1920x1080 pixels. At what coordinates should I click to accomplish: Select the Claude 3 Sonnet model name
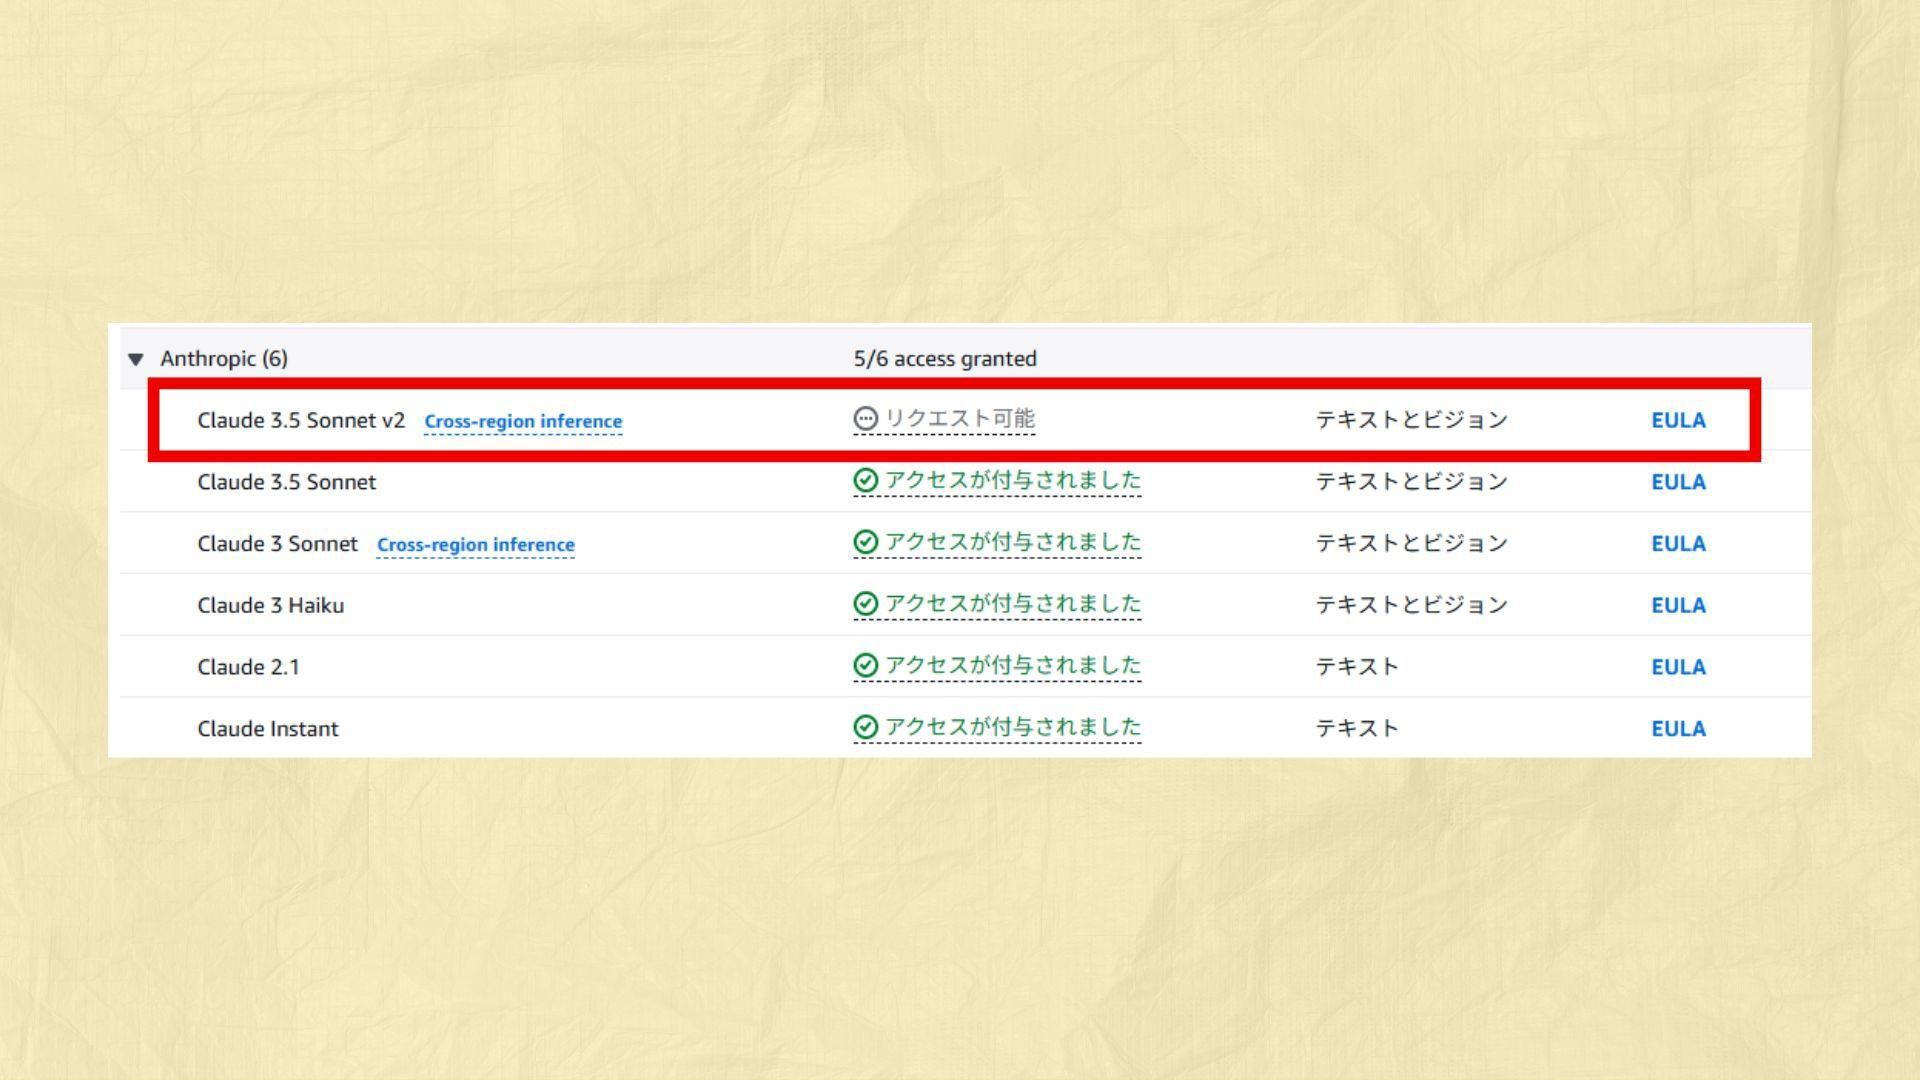click(277, 544)
